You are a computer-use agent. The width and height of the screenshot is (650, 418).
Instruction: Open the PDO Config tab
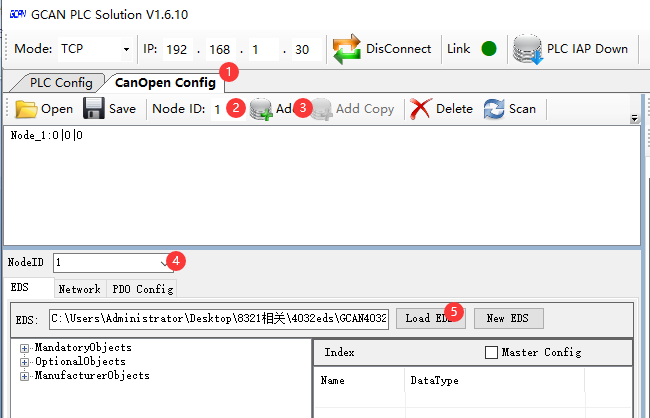tap(141, 289)
